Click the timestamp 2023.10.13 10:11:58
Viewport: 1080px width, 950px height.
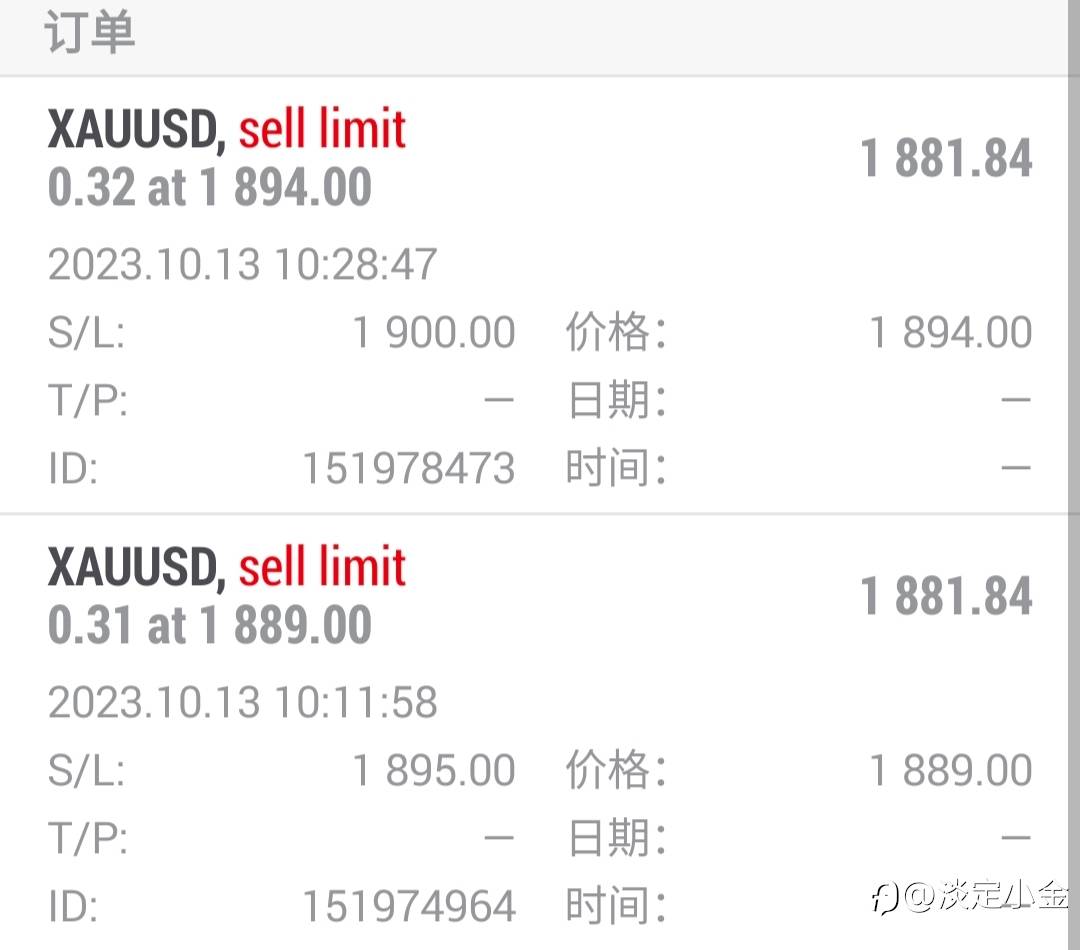pyautogui.click(x=242, y=702)
